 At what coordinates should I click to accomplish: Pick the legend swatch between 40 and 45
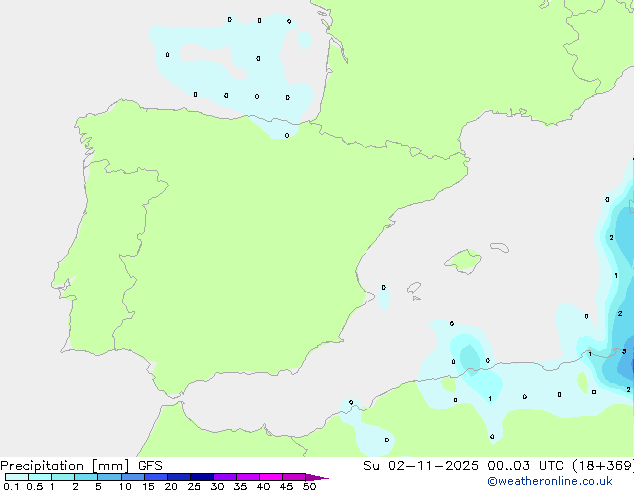click(x=271, y=477)
